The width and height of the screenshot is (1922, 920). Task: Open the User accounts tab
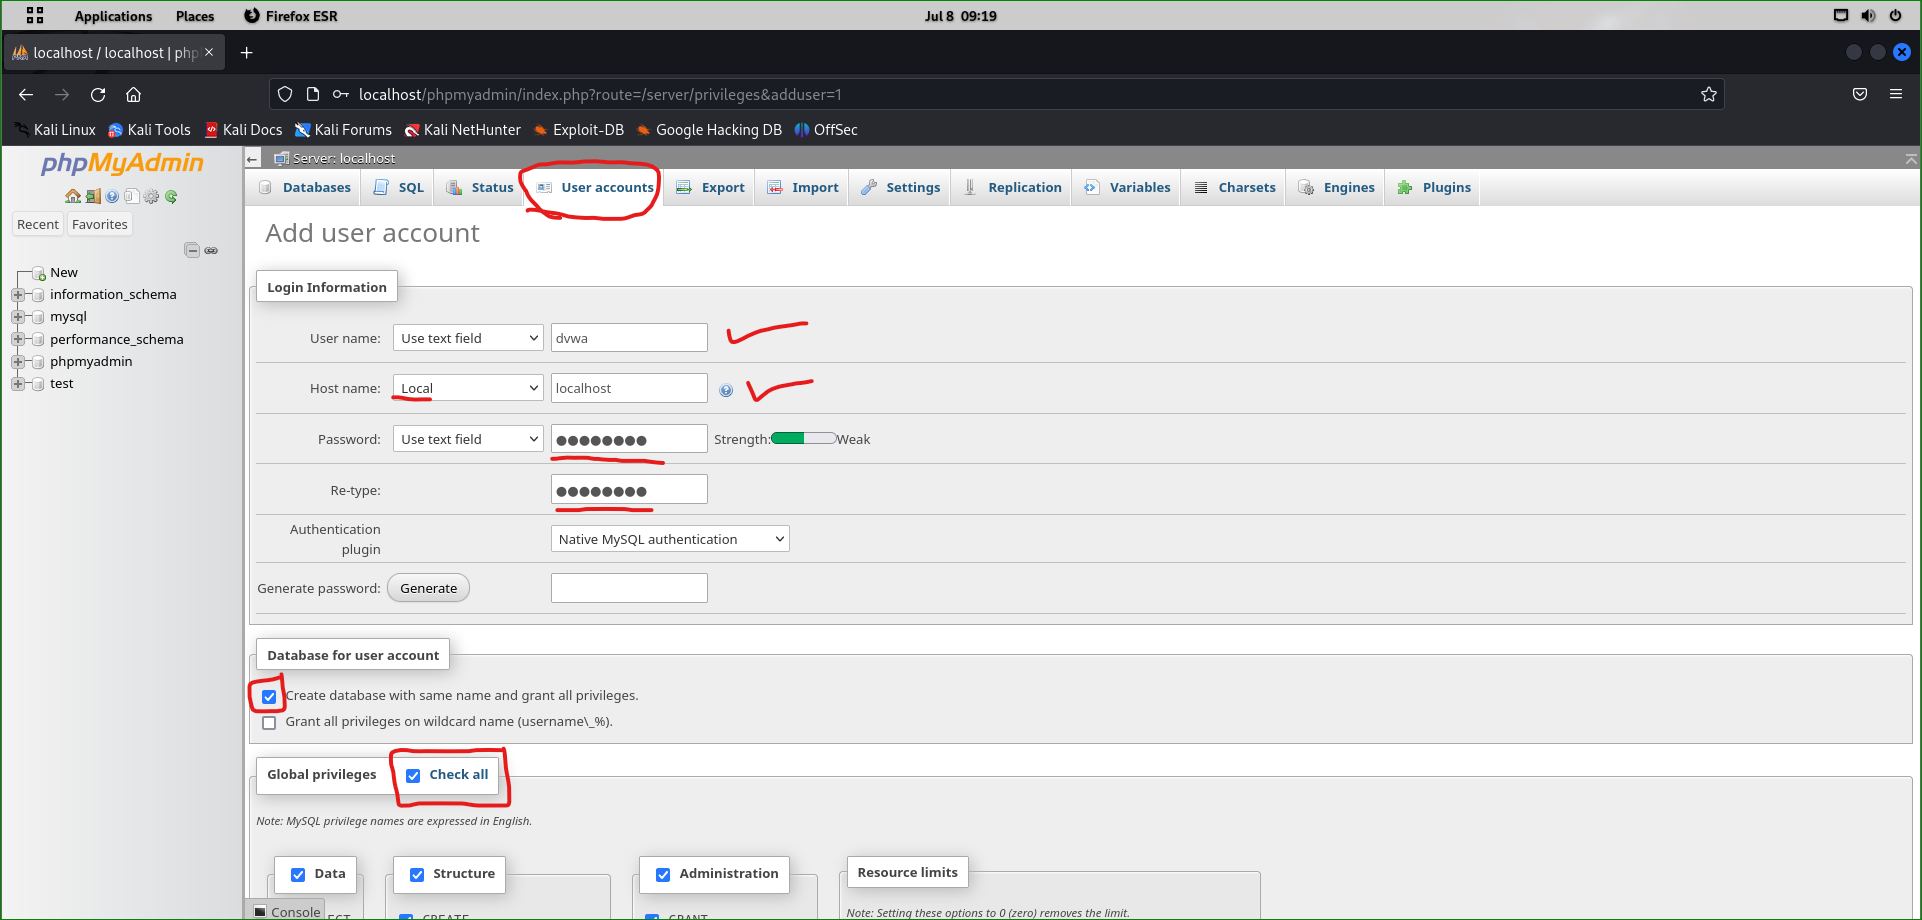[x=595, y=187]
